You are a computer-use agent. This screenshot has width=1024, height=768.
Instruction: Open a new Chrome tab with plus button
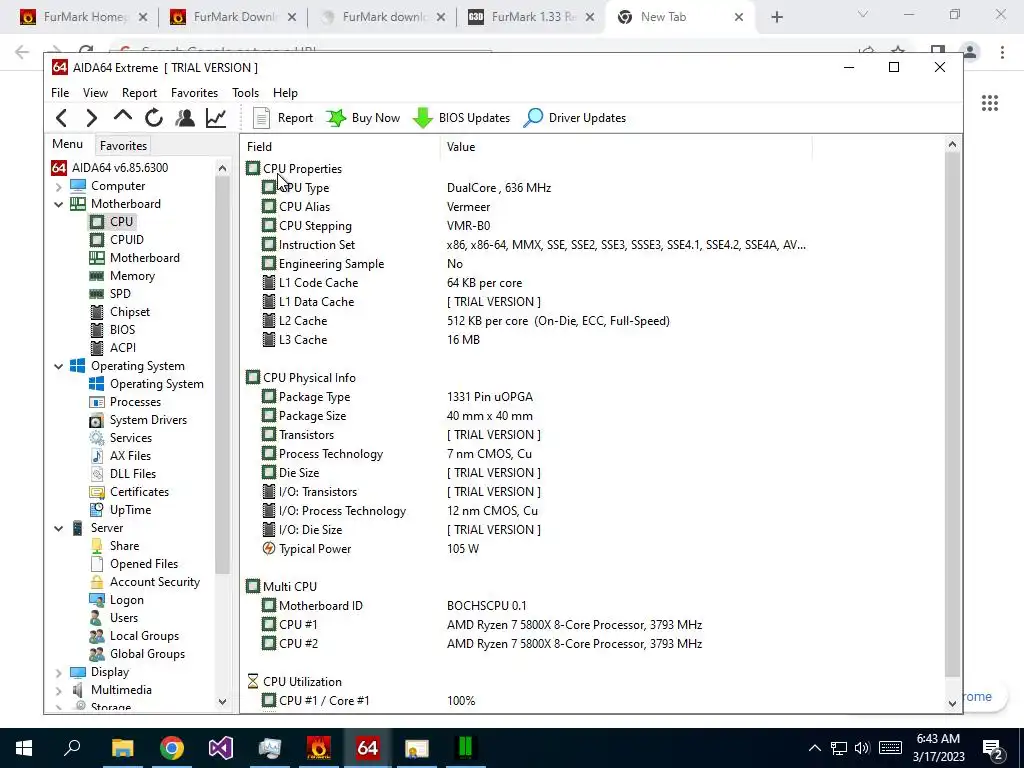point(776,17)
